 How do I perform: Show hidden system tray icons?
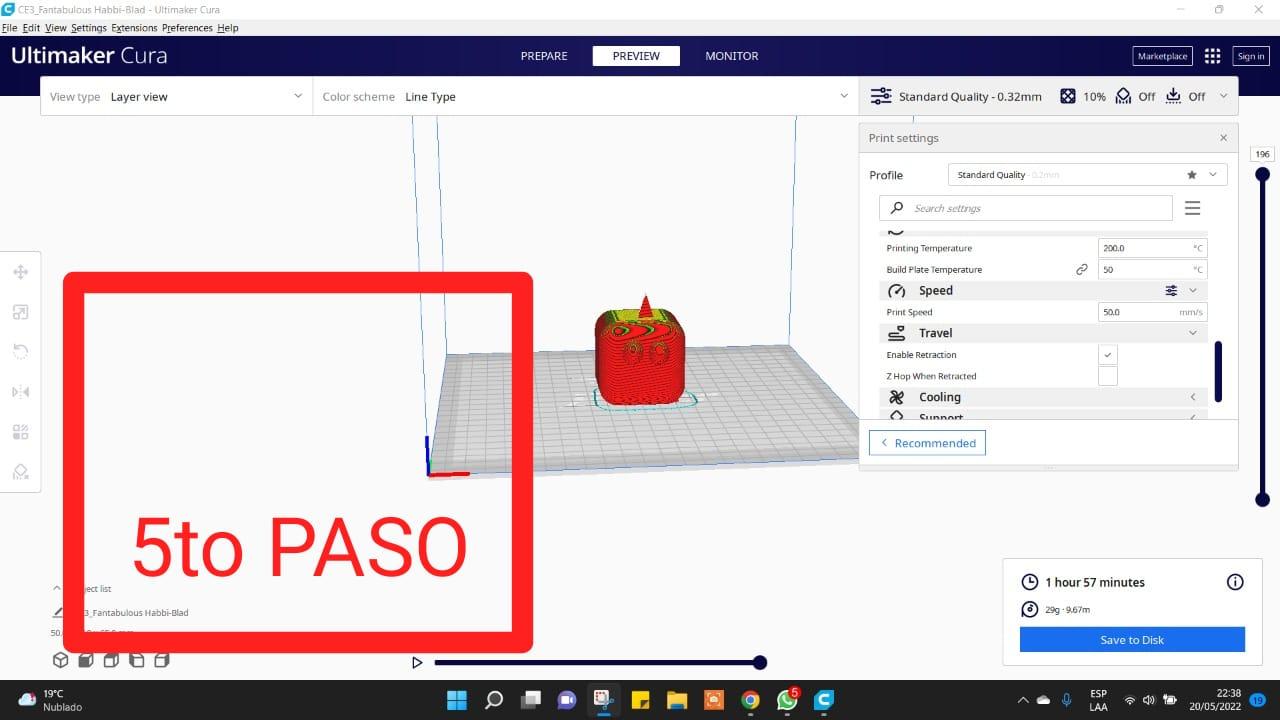click(1022, 700)
